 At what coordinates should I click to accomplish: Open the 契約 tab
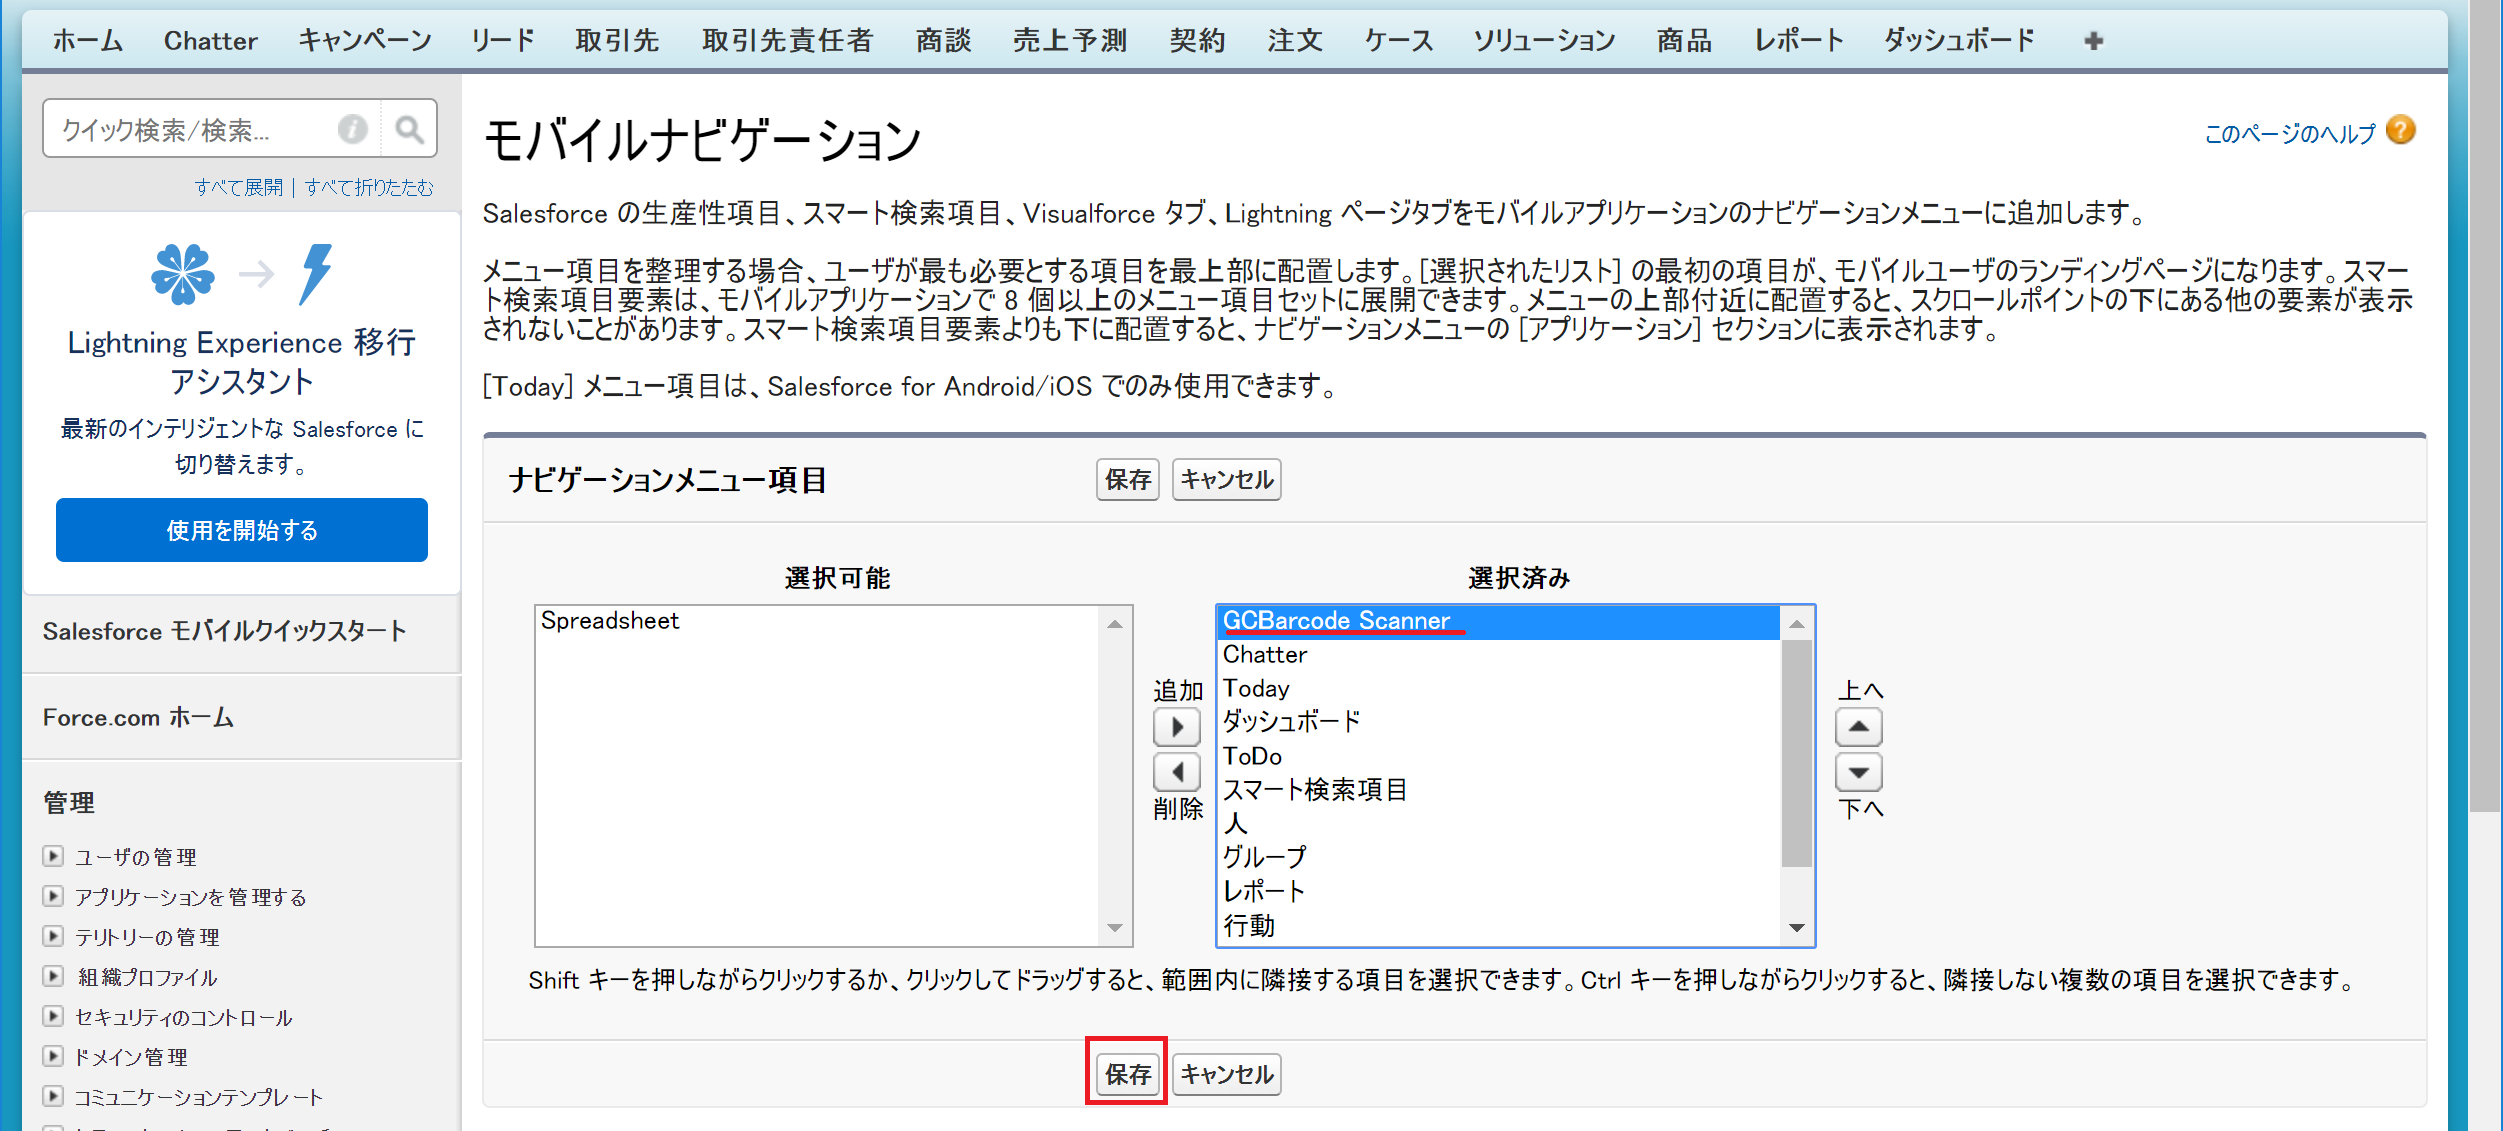point(1197,41)
